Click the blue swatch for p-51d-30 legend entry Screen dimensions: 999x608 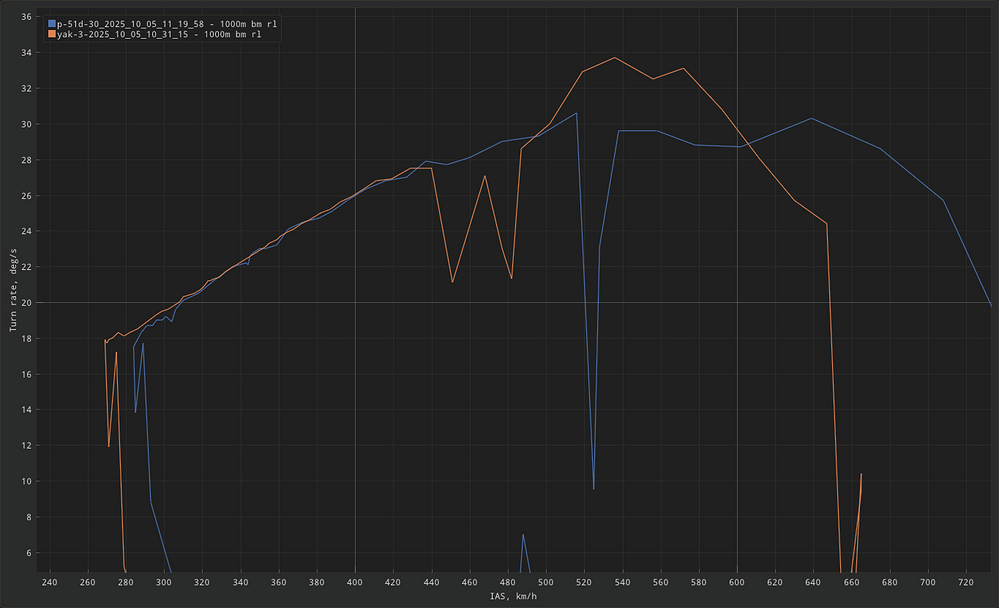[x=52, y=22]
